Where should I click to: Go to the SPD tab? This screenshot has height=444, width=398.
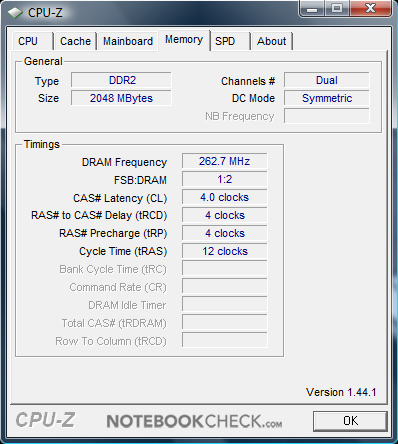click(x=230, y=41)
